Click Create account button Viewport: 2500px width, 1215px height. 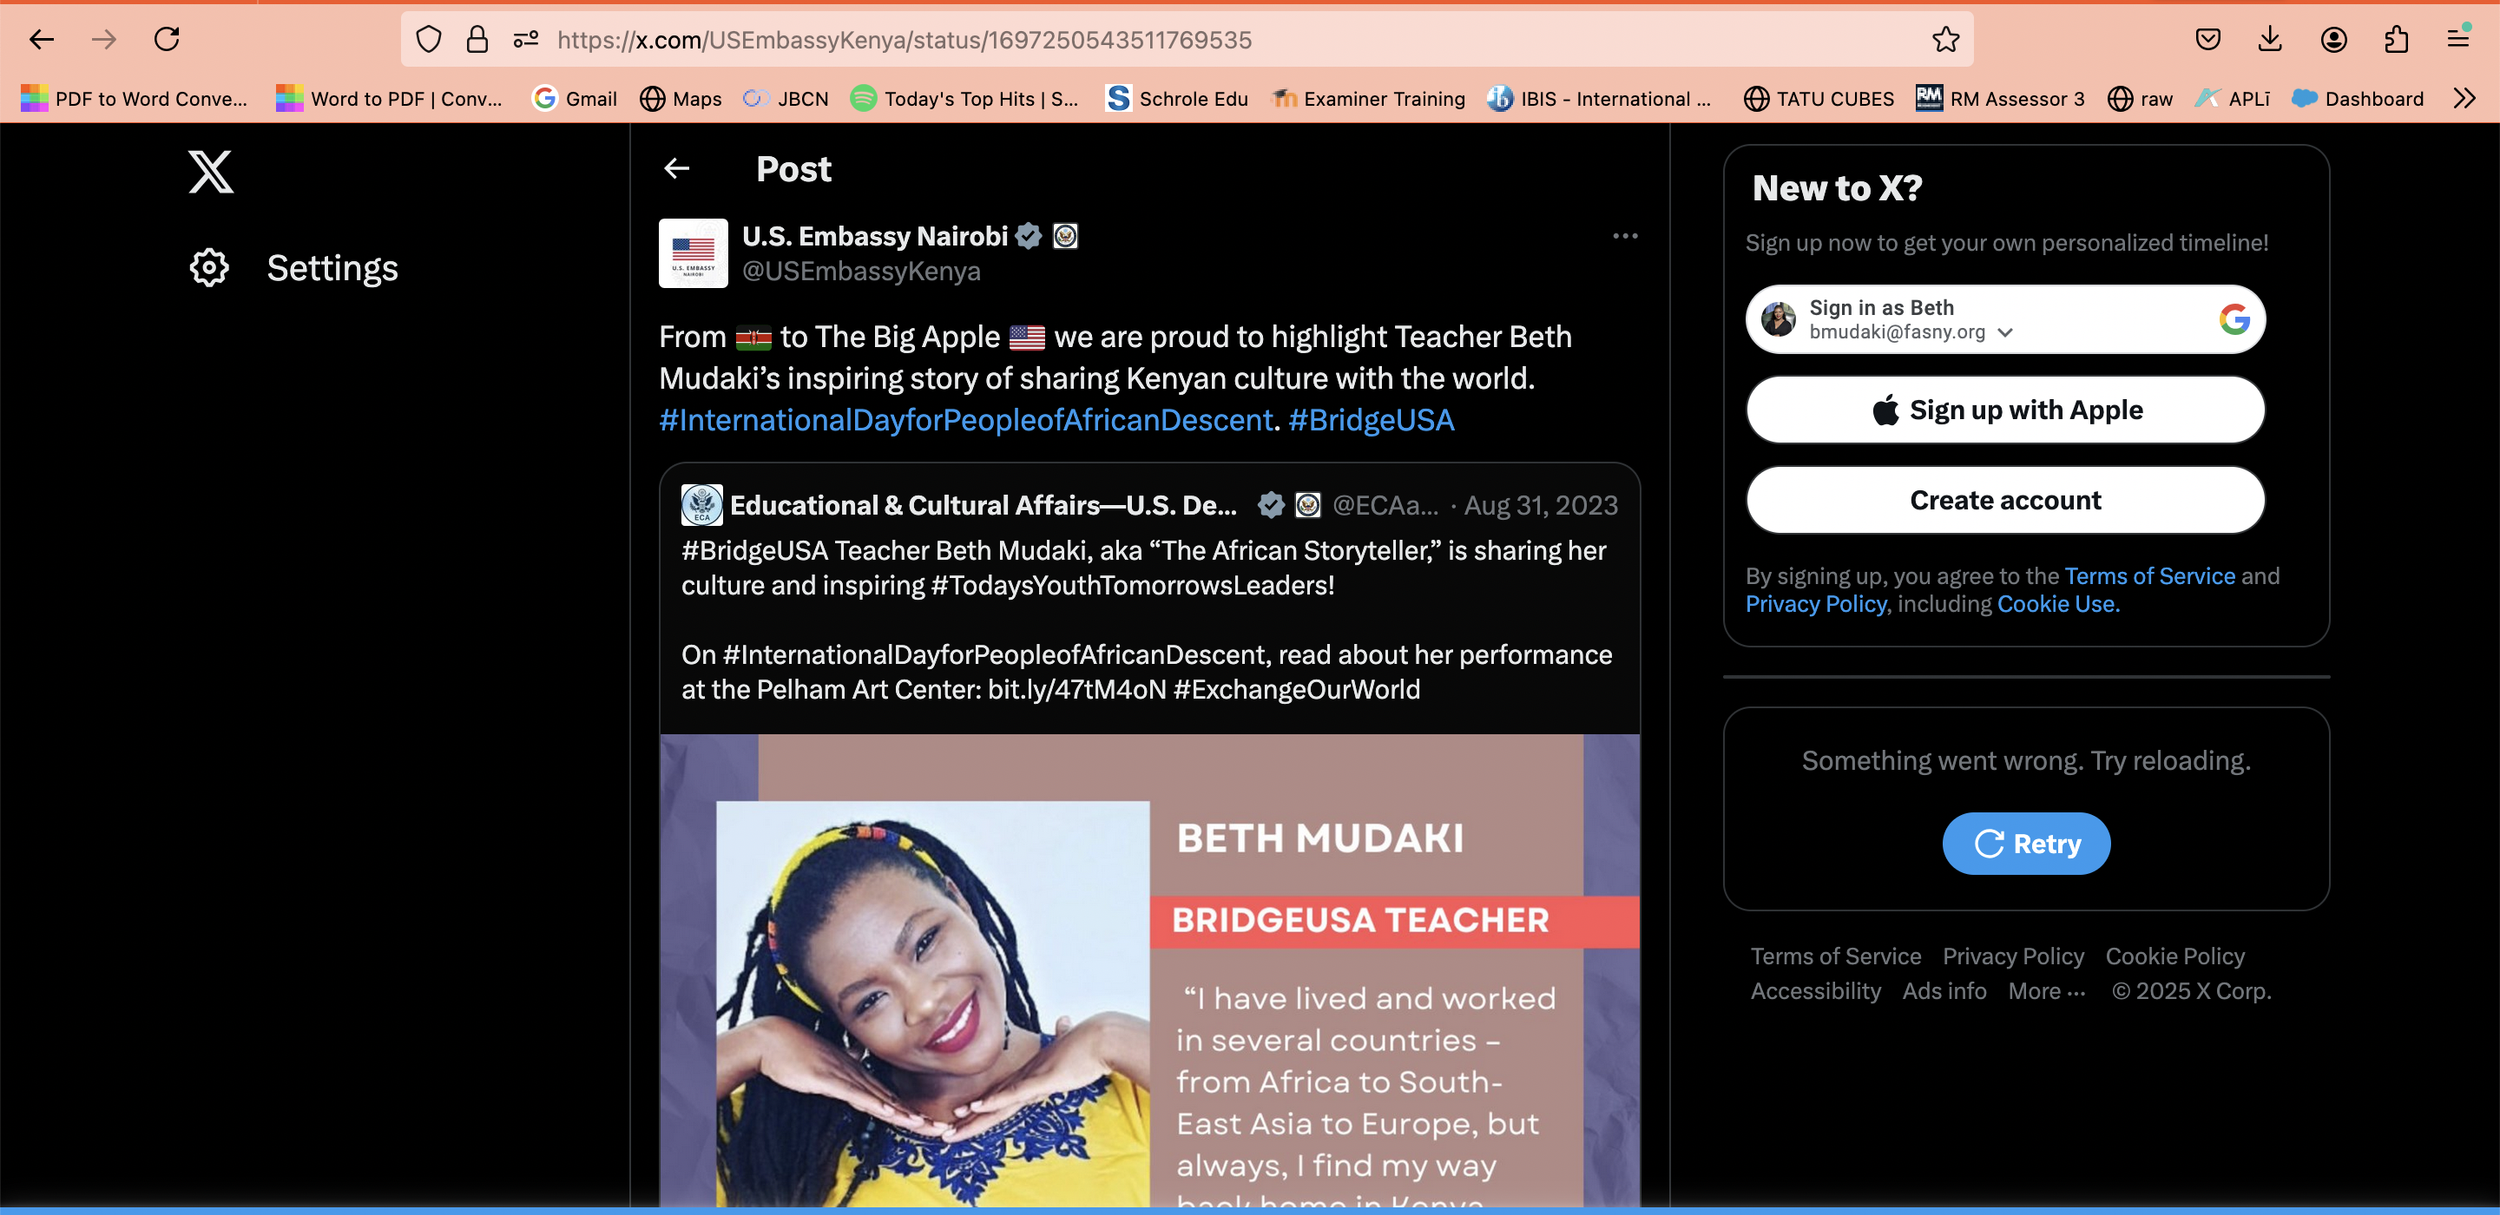tap(2005, 500)
